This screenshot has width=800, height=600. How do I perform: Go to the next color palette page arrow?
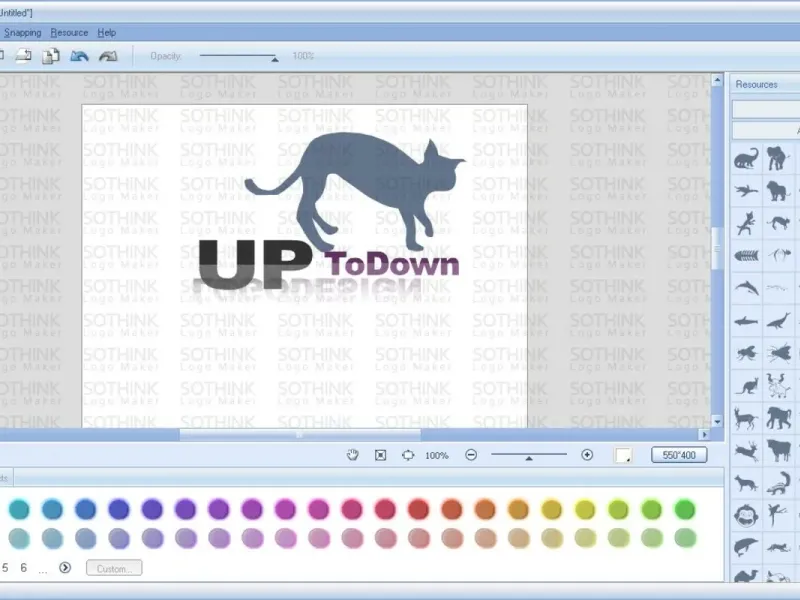click(x=65, y=567)
